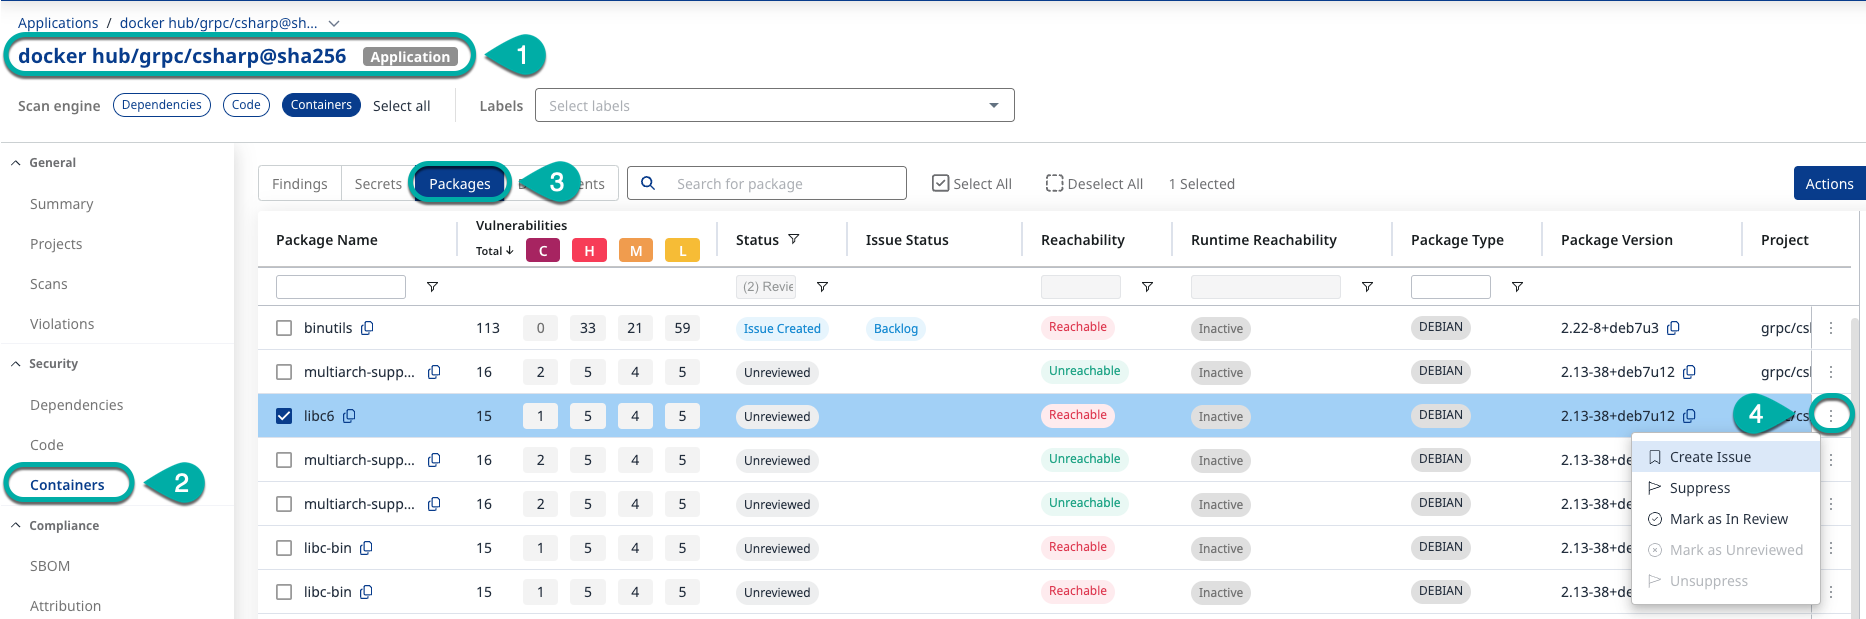Image resolution: width=1866 pixels, height=619 pixels.
Task: Check the binutils row checkbox
Action: click(284, 328)
